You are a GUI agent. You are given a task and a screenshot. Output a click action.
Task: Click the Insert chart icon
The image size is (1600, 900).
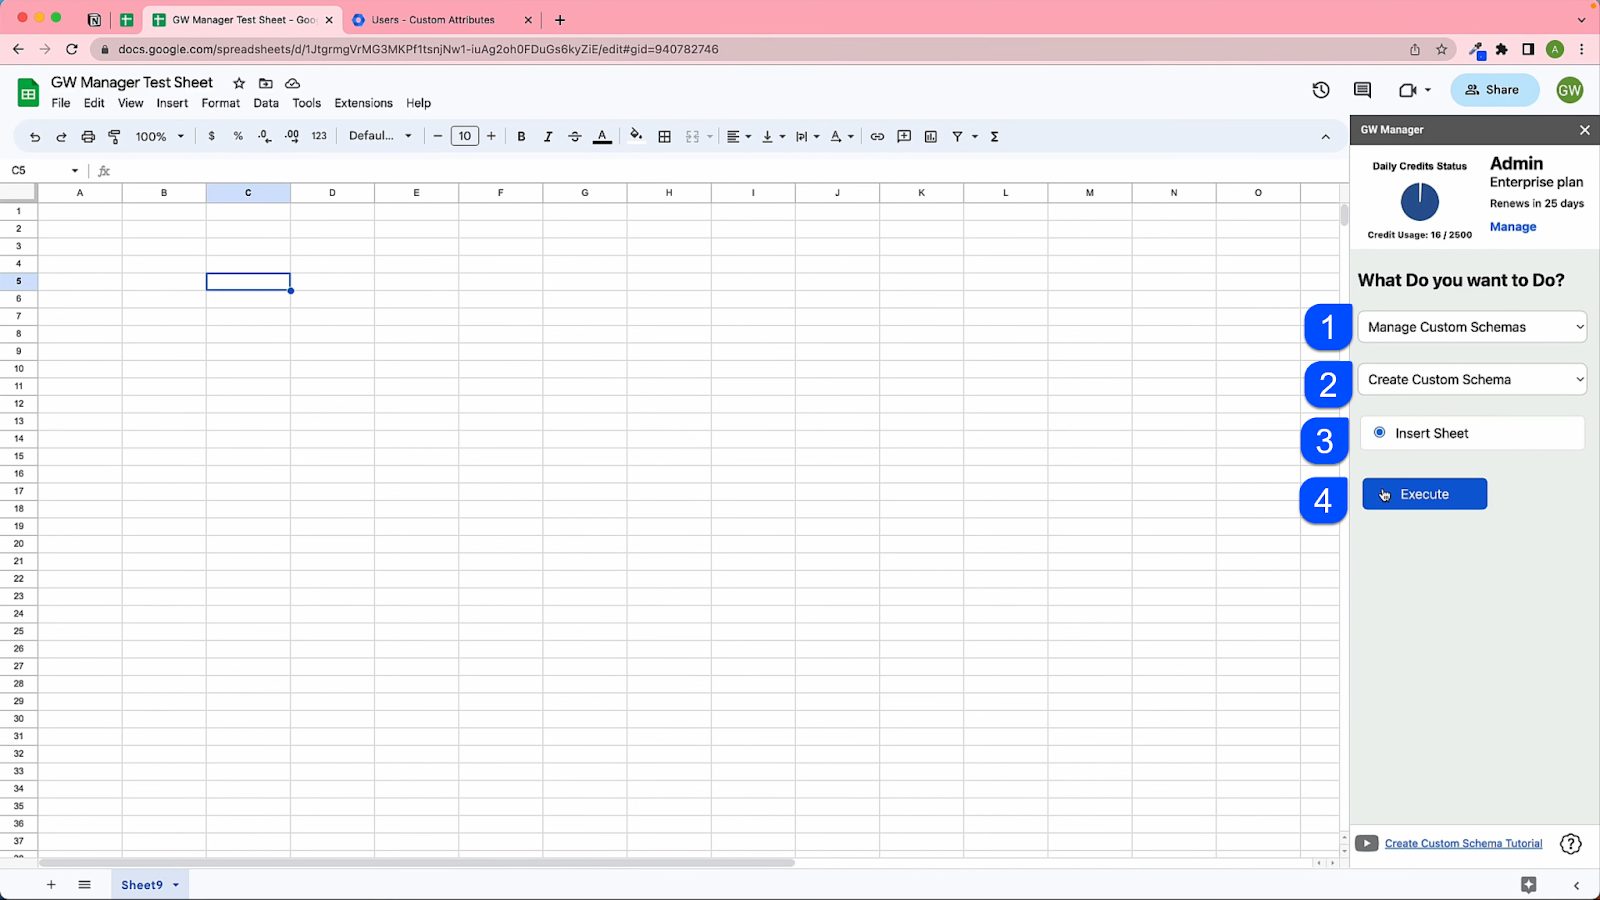click(x=931, y=136)
